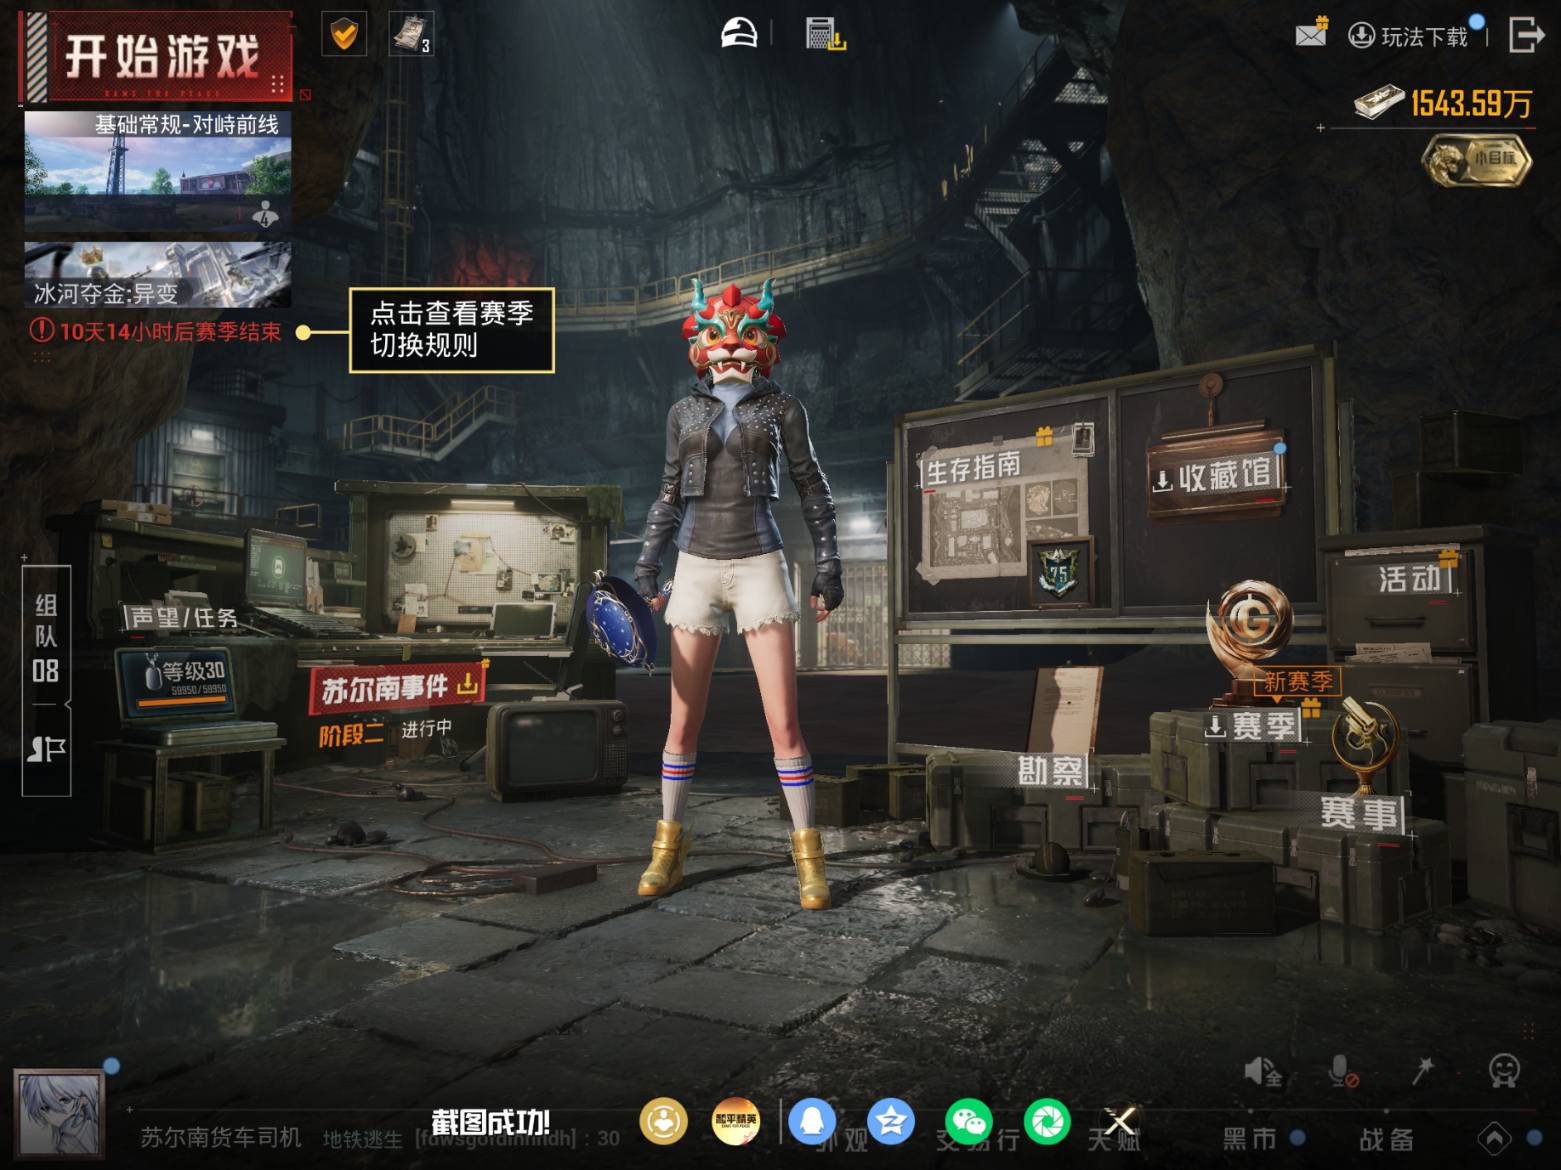1561x1170 pixels.
Task: Click the 10天14小时后赛季结束 season warning
Action: coord(156,332)
